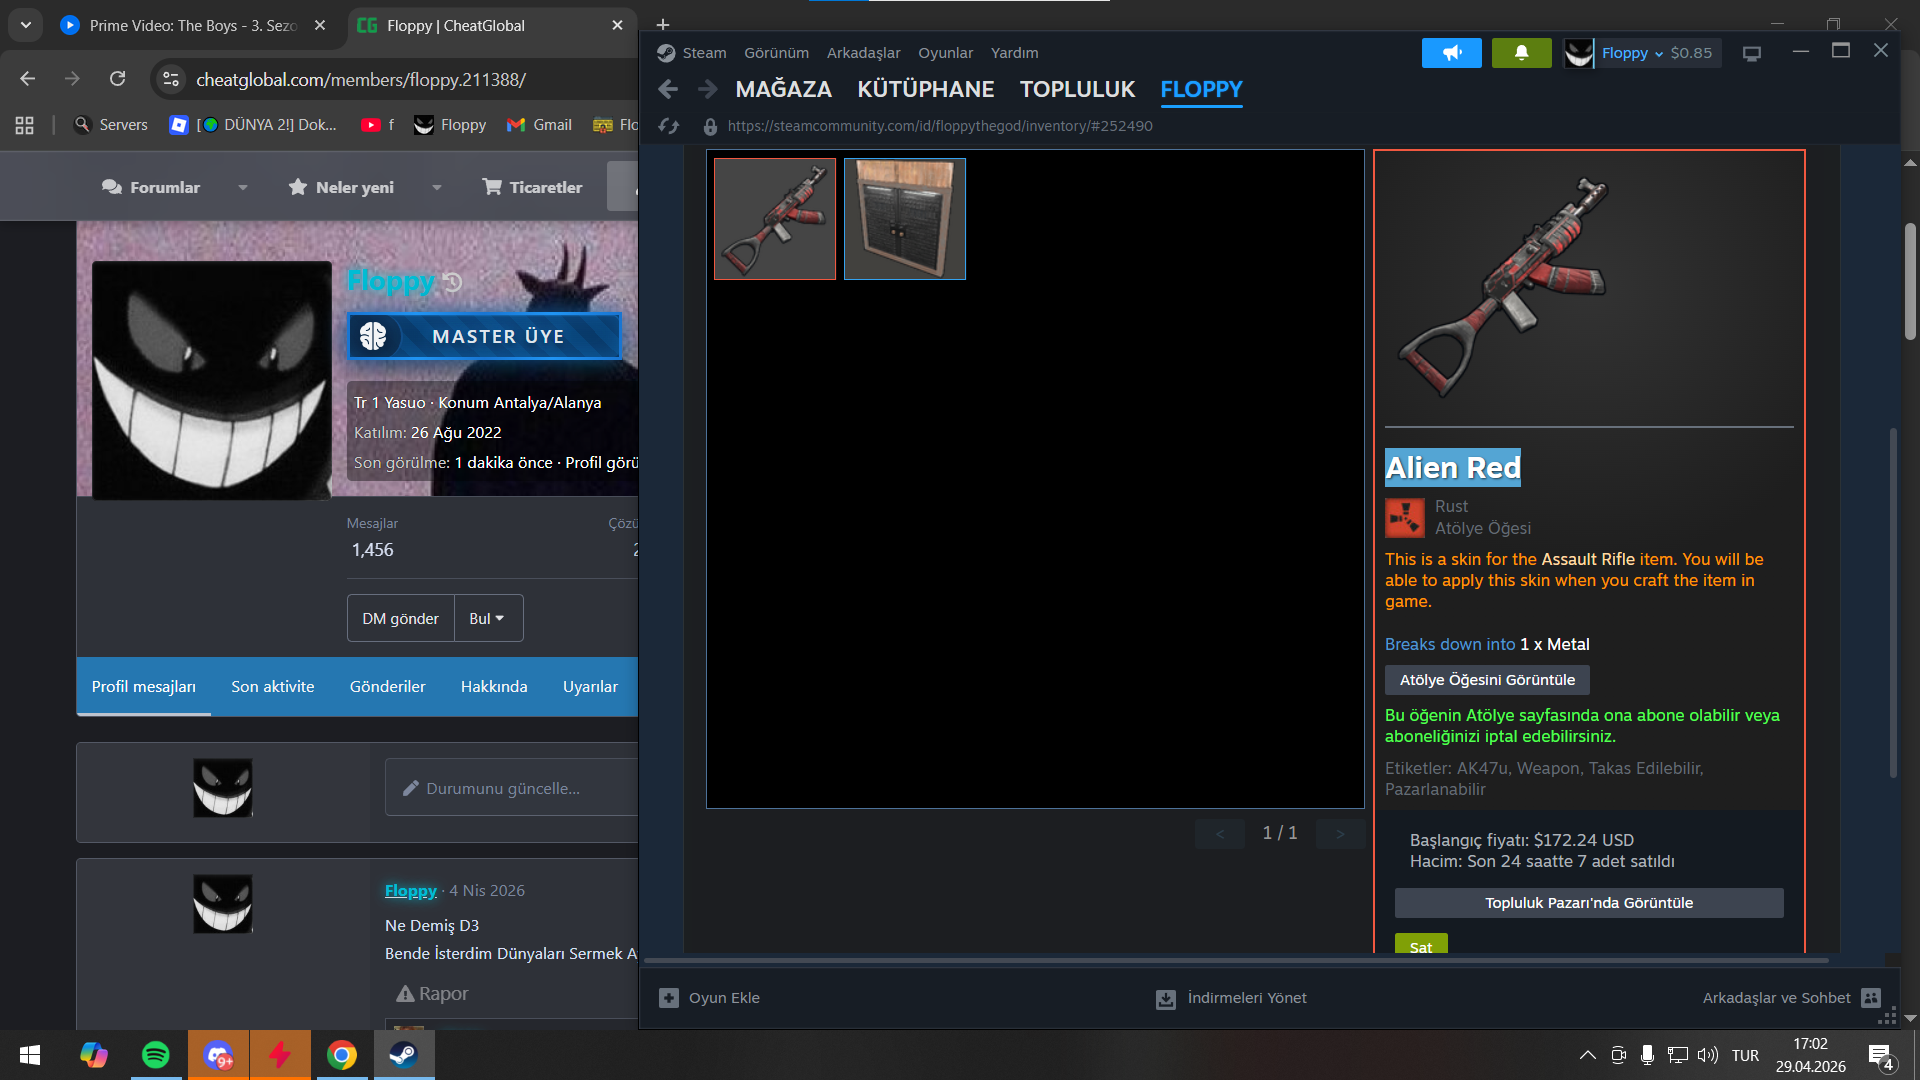Image resolution: width=1920 pixels, height=1080 pixels.
Task: Open the Arkadaşlar menu in Steam
Action: tap(863, 53)
